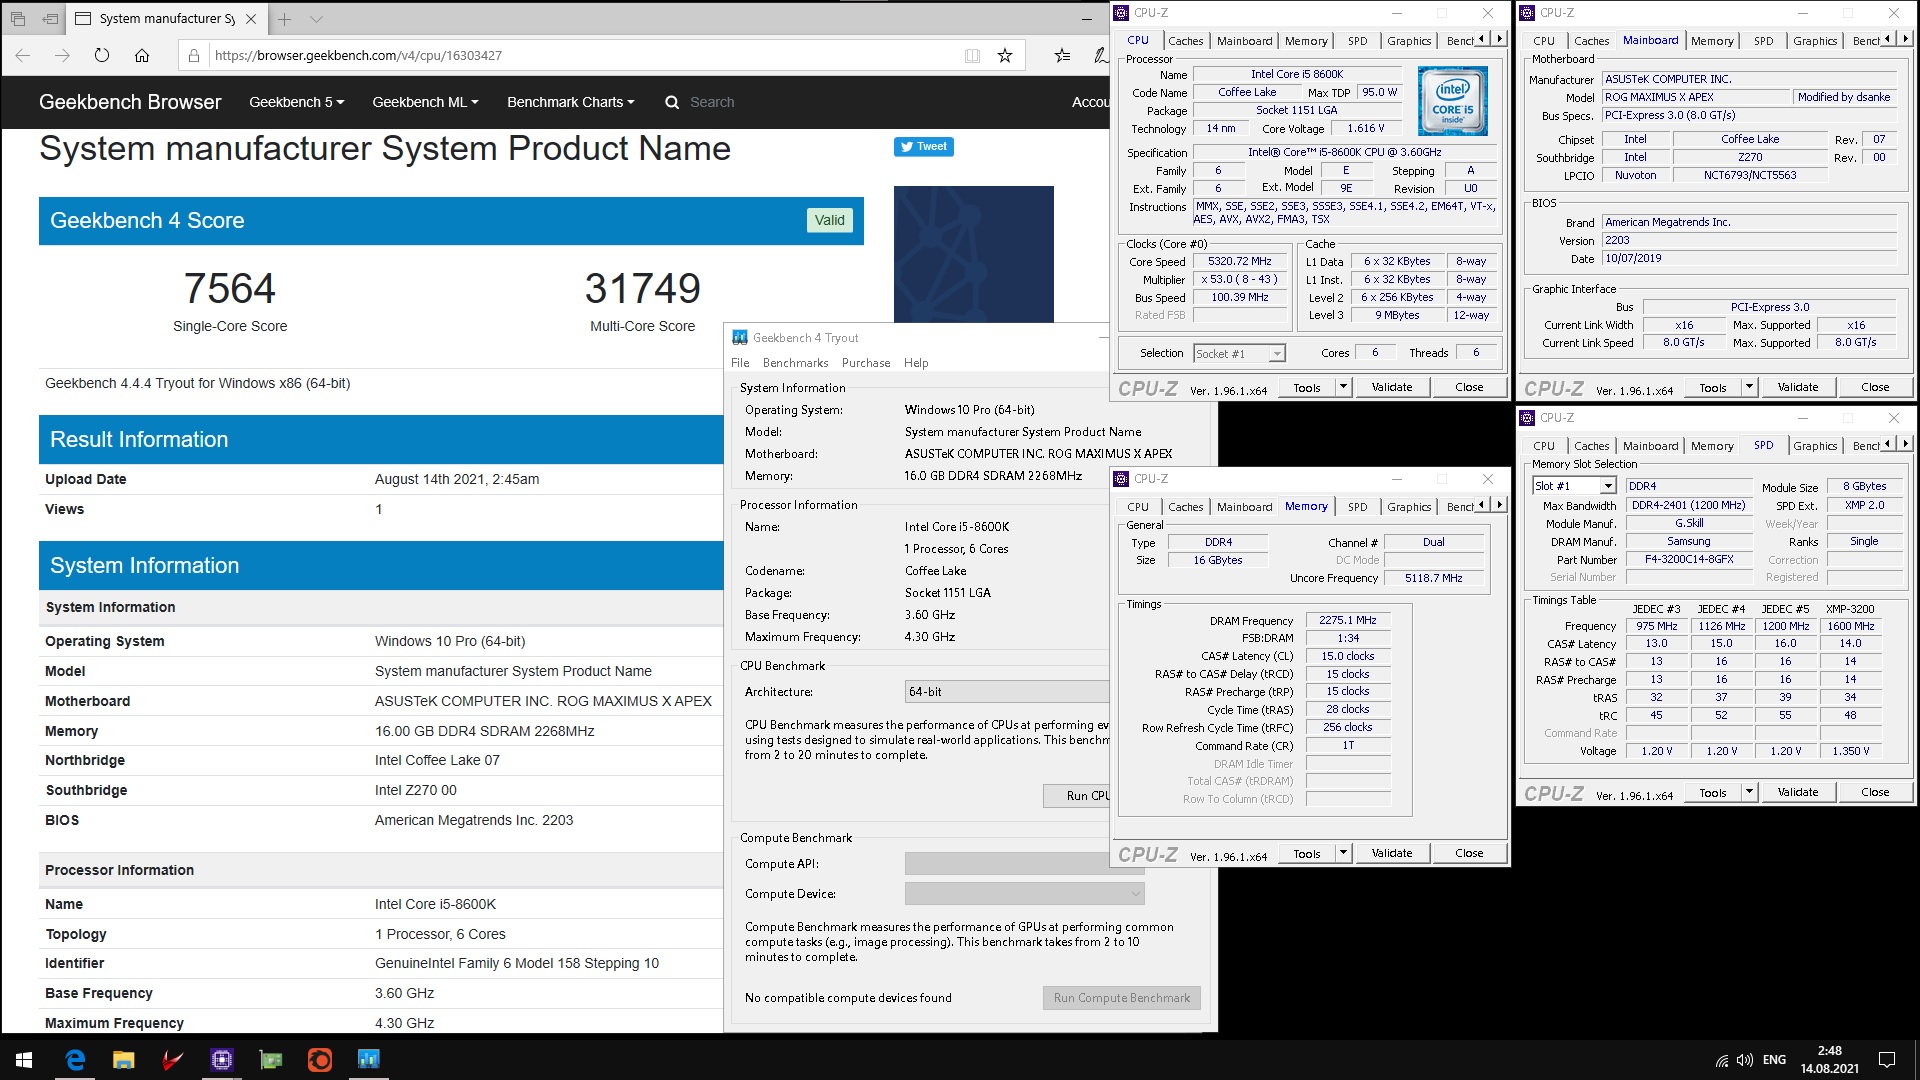
Task: Click the Tweet button
Action: [924, 147]
